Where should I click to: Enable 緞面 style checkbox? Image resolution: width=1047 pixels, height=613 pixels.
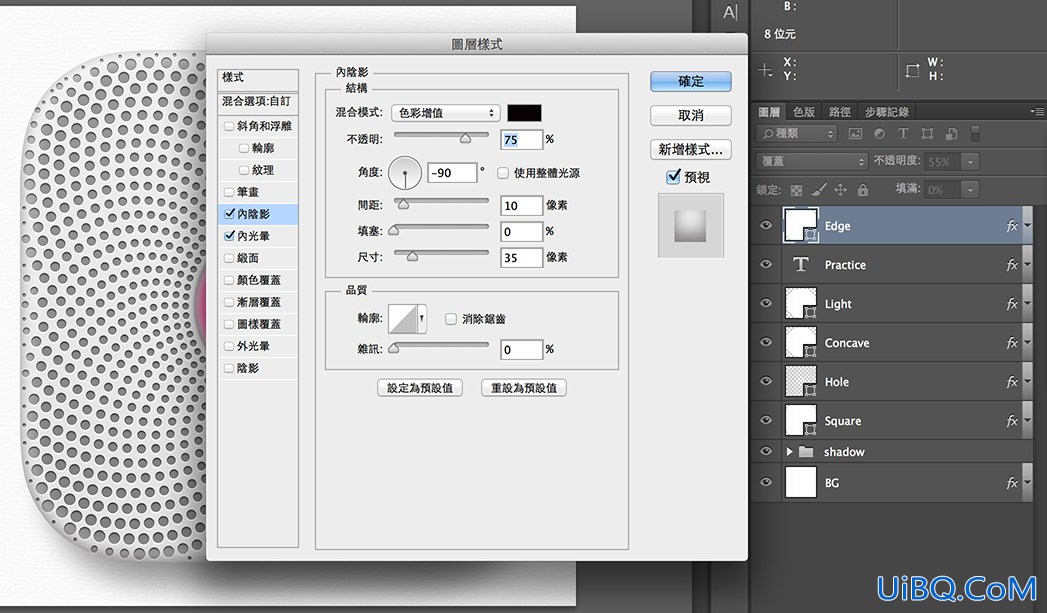pos(229,258)
